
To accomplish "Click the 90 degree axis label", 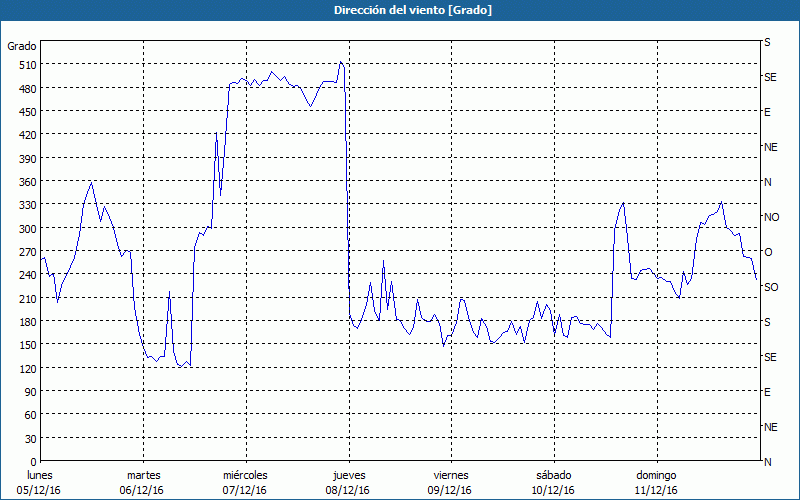I will click(x=28, y=391).
